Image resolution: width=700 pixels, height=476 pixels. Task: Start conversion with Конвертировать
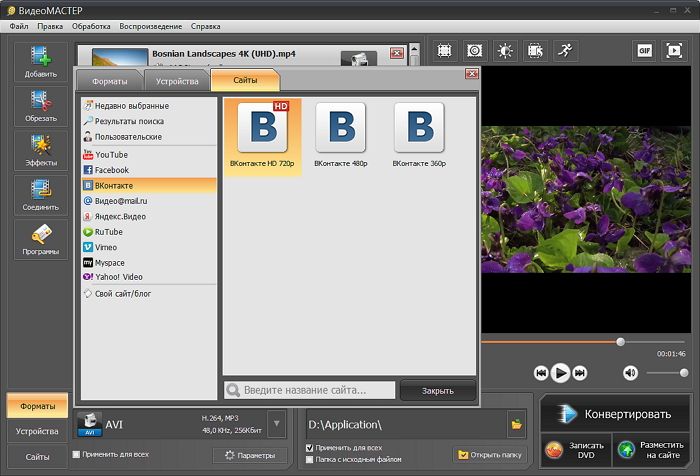coord(615,414)
